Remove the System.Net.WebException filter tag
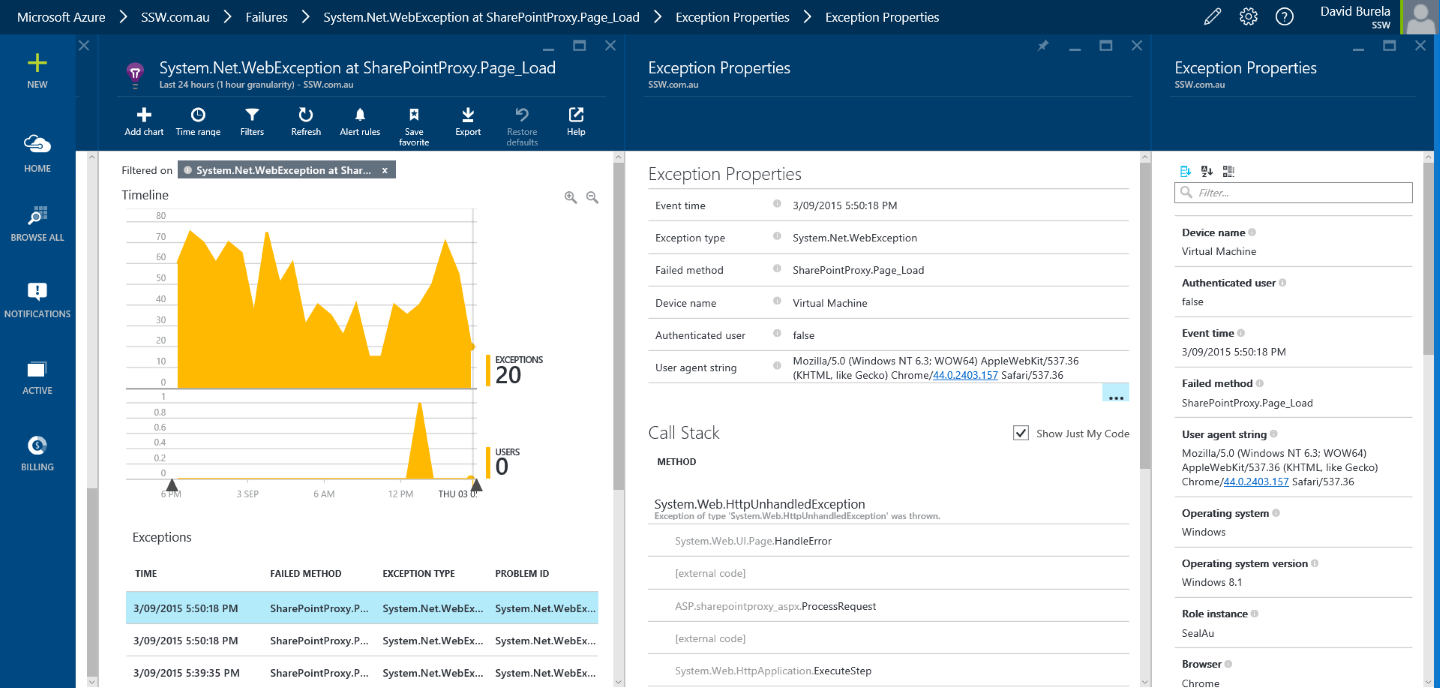This screenshot has width=1440, height=688. (x=385, y=170)
